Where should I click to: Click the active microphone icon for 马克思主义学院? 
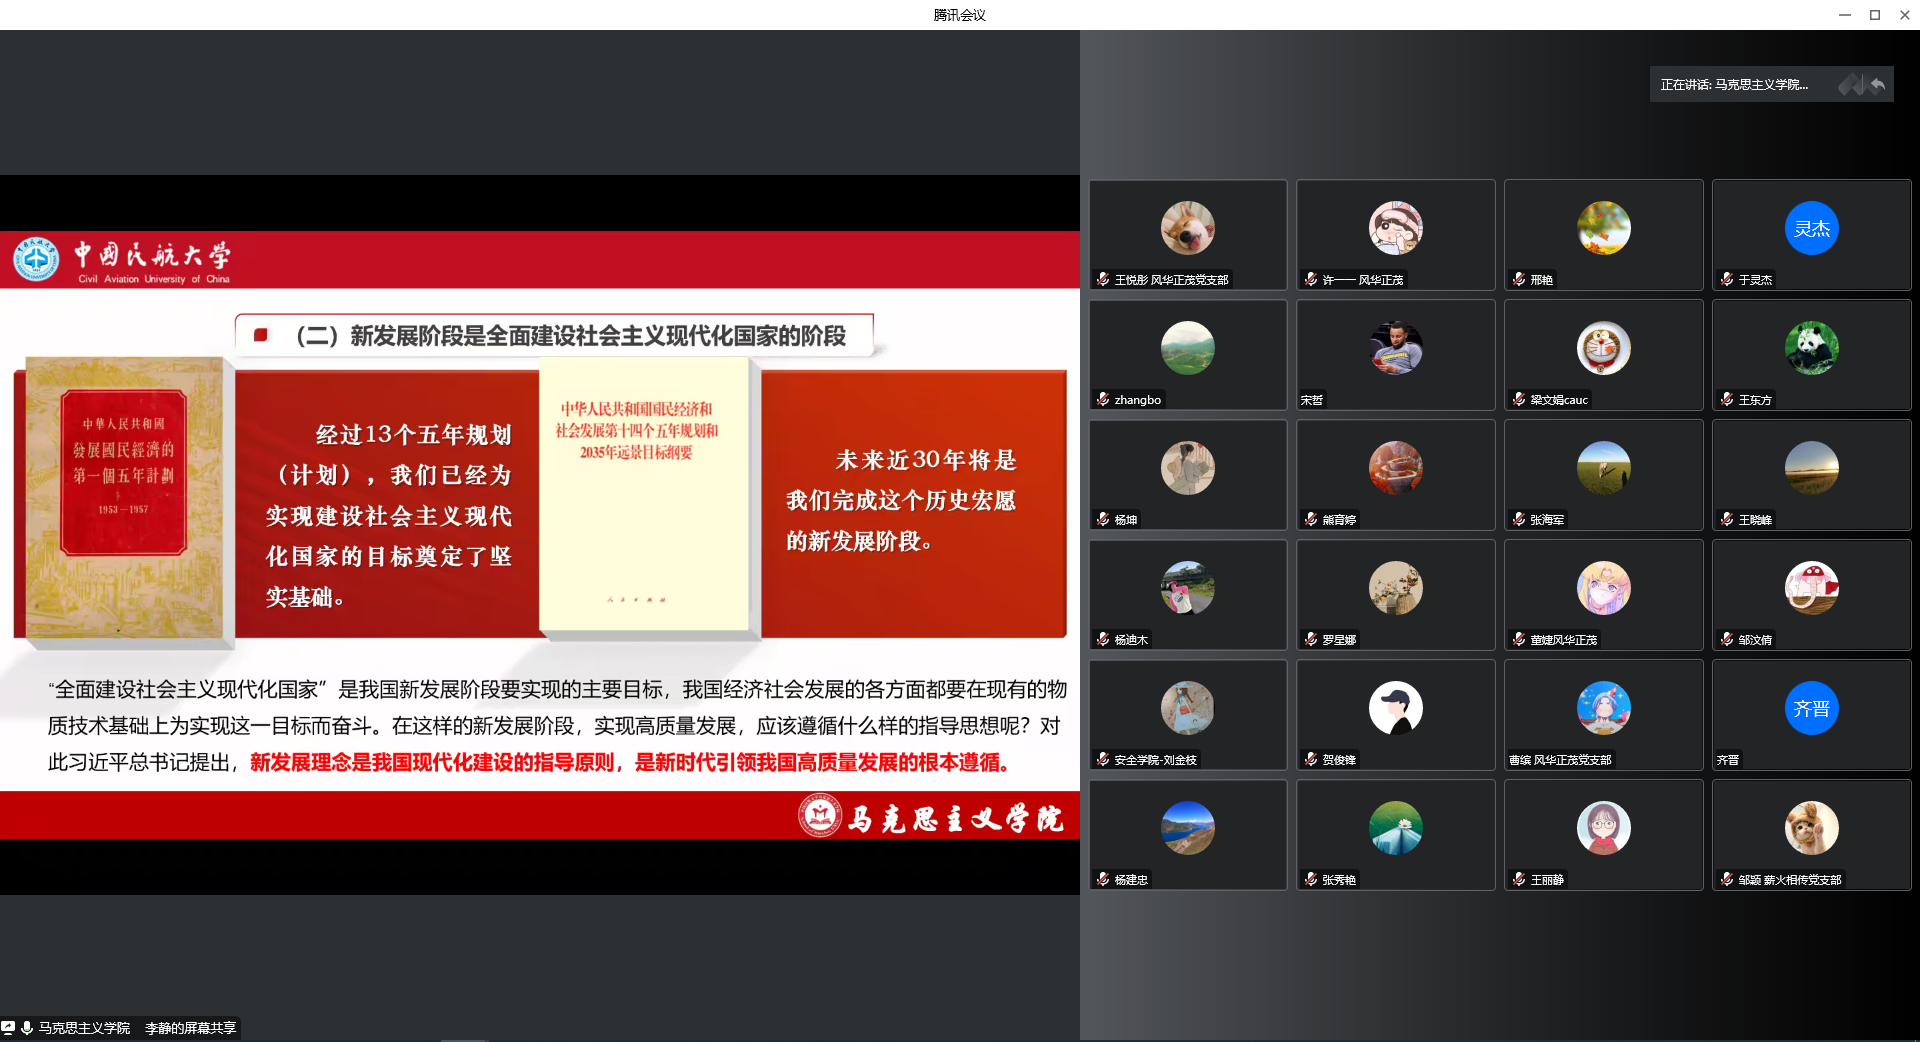point(27,1027)
